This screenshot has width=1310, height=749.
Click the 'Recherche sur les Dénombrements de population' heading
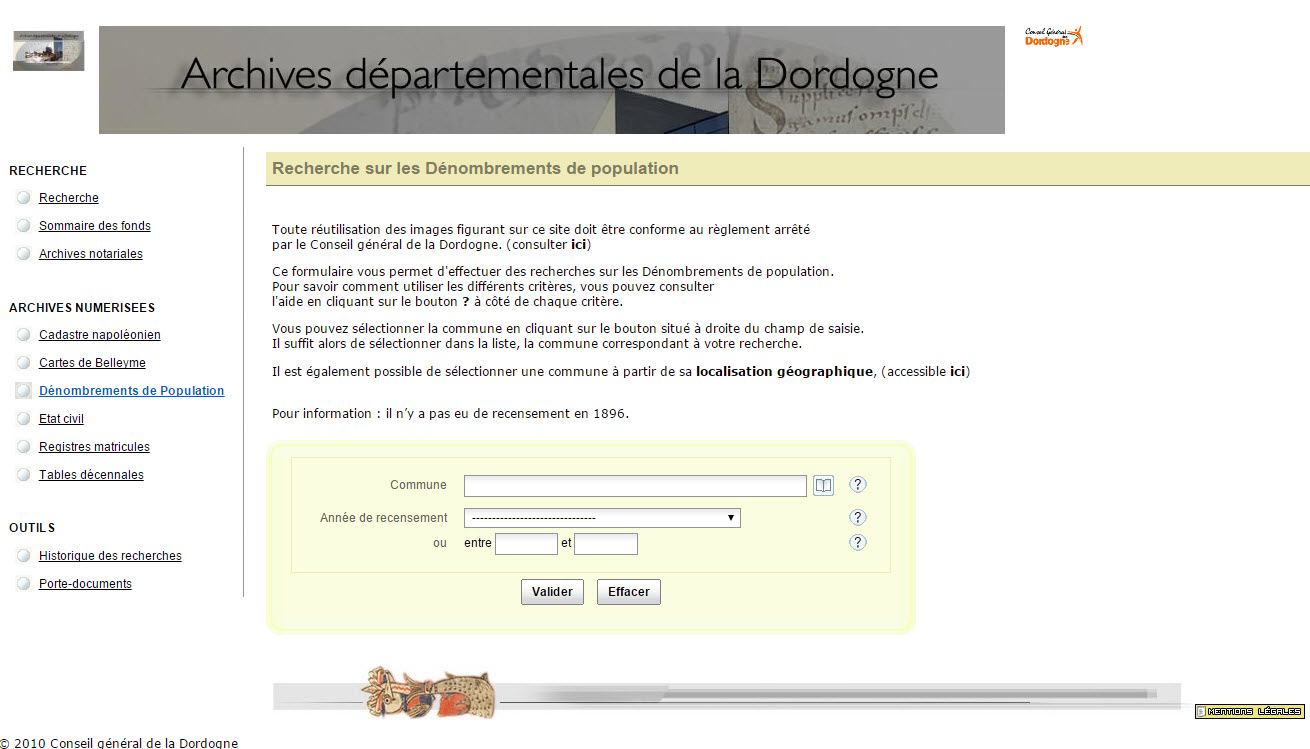click(475, 169)
